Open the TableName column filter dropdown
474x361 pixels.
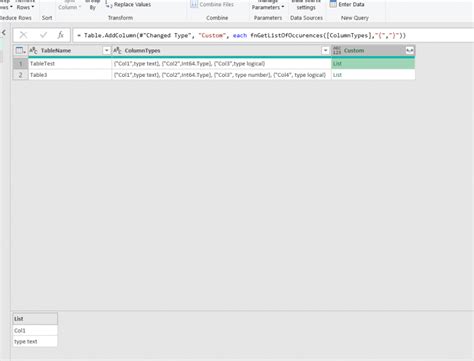(106, 51)
